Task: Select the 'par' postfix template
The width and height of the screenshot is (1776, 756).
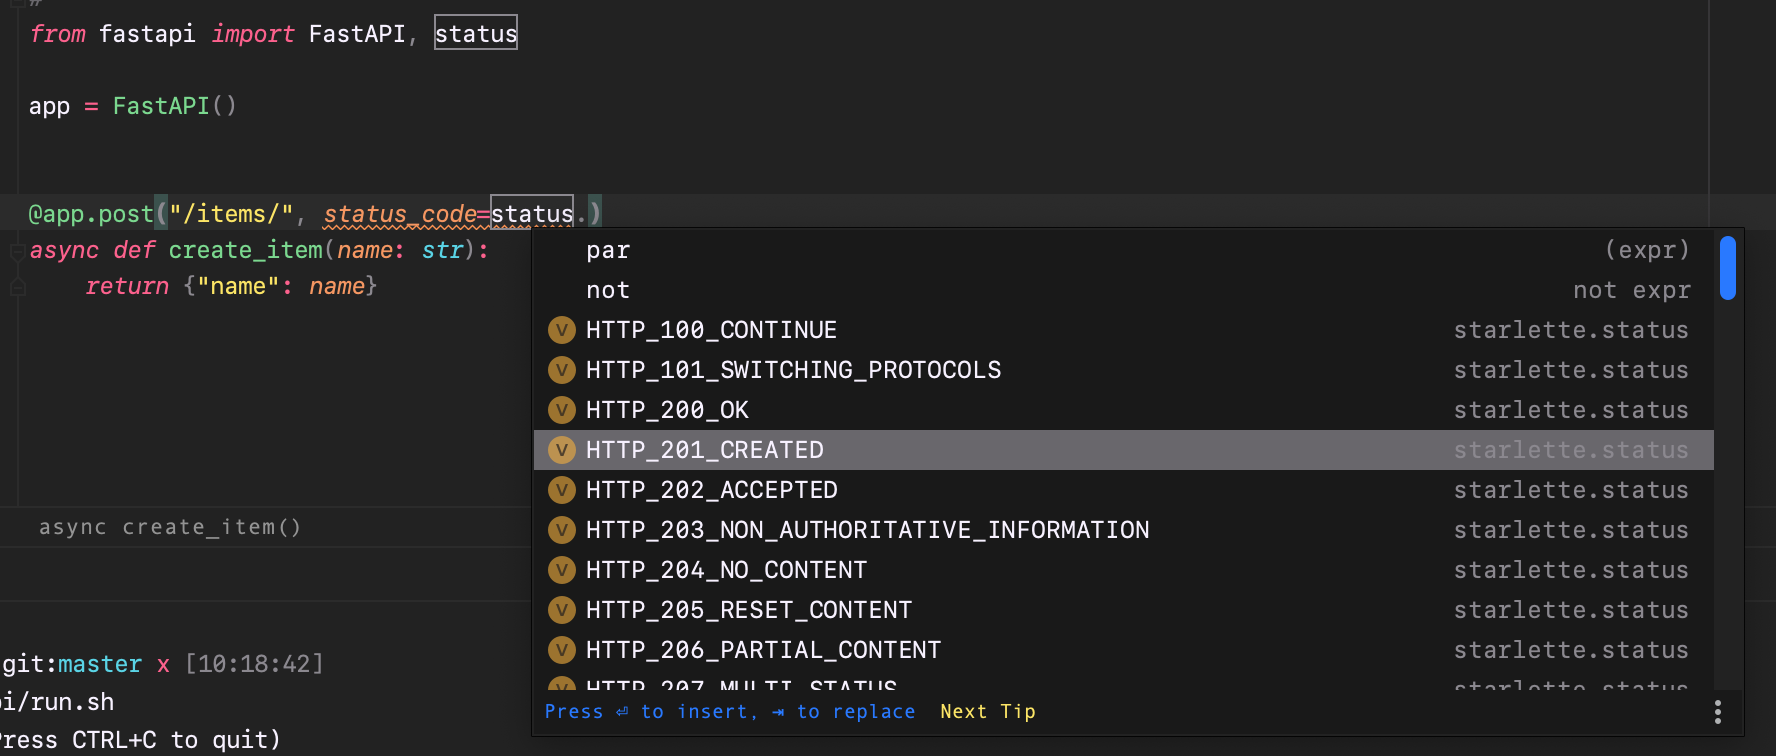Action: pyautogui.click(x=1123, y=250)
